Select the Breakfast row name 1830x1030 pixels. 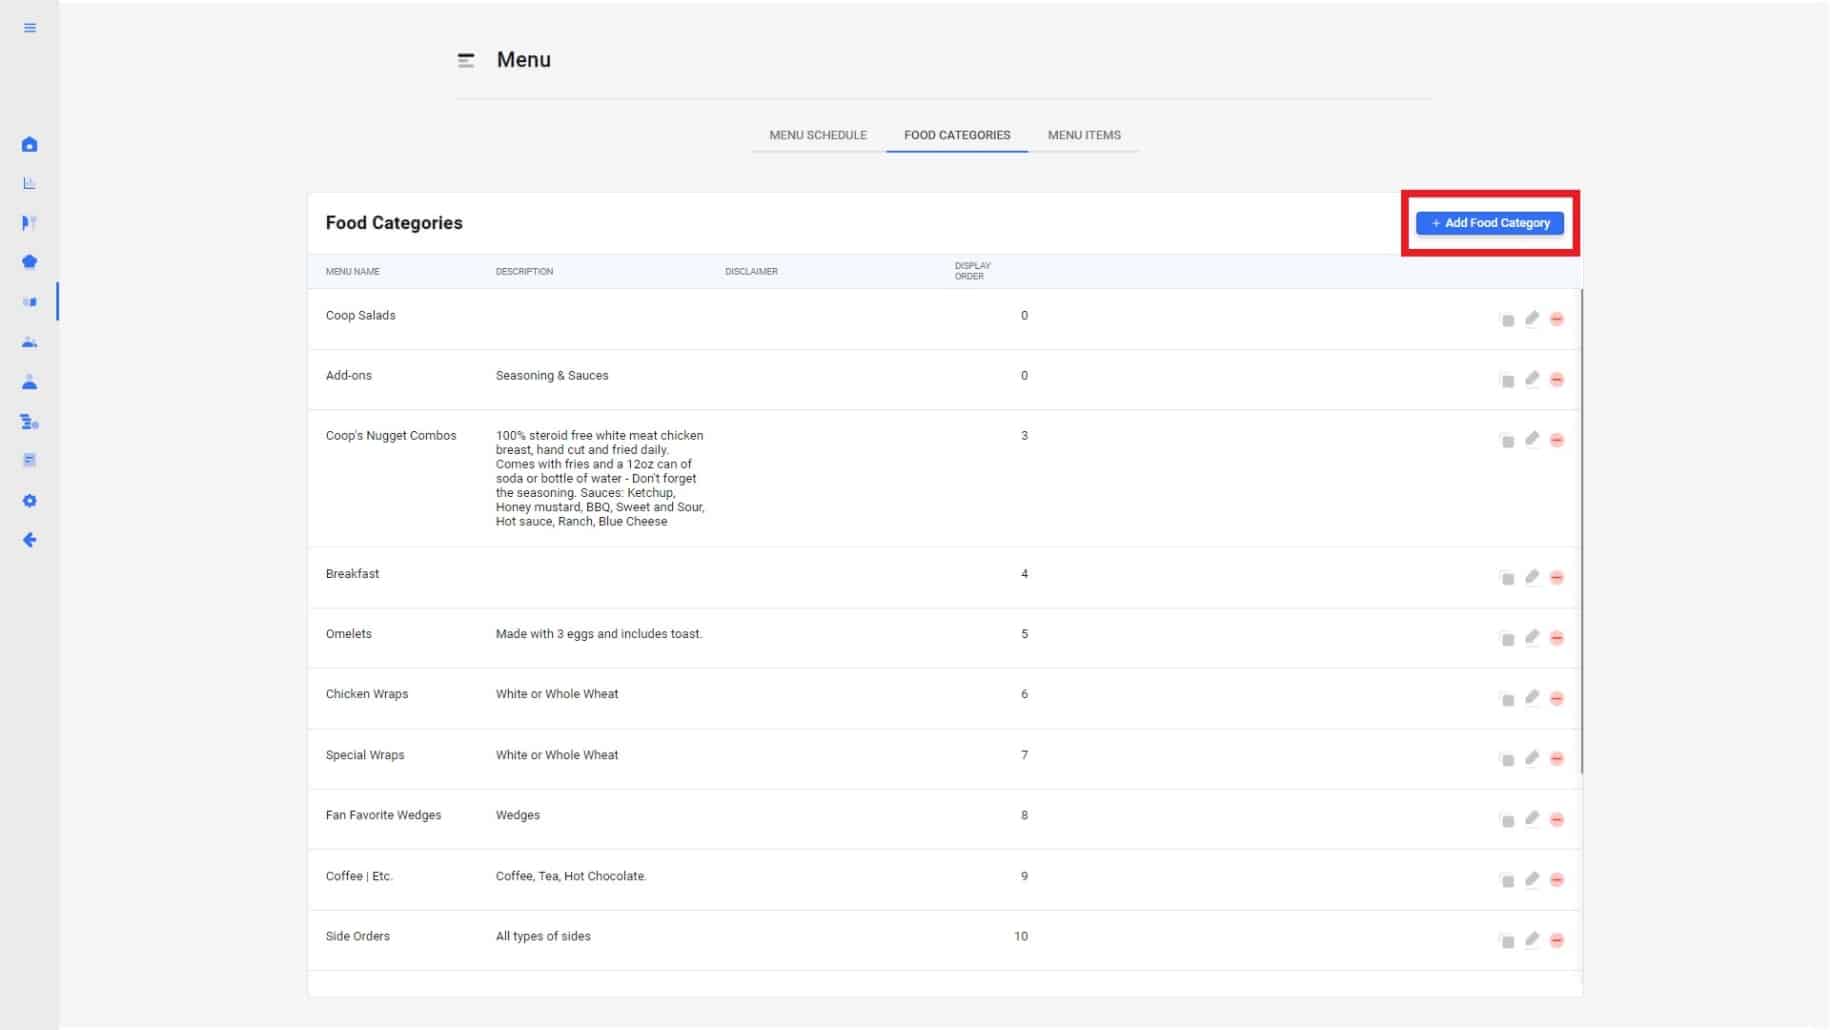[x=352, y=574]
